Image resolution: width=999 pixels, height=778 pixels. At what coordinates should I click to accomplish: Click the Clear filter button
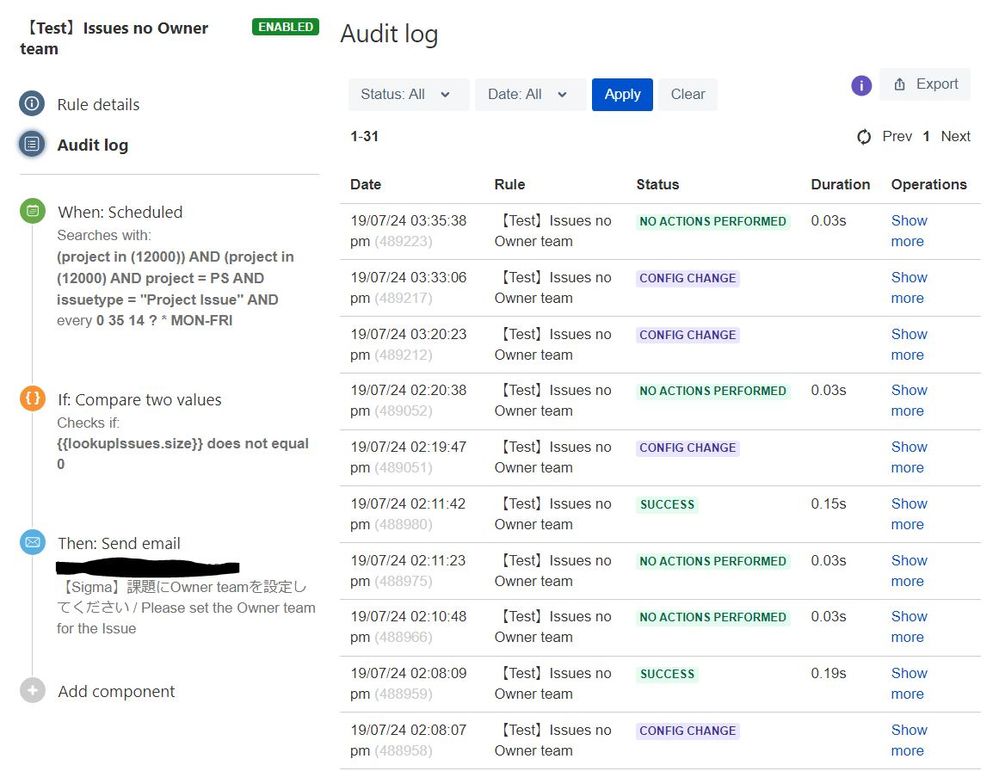[x=687, y=94]
